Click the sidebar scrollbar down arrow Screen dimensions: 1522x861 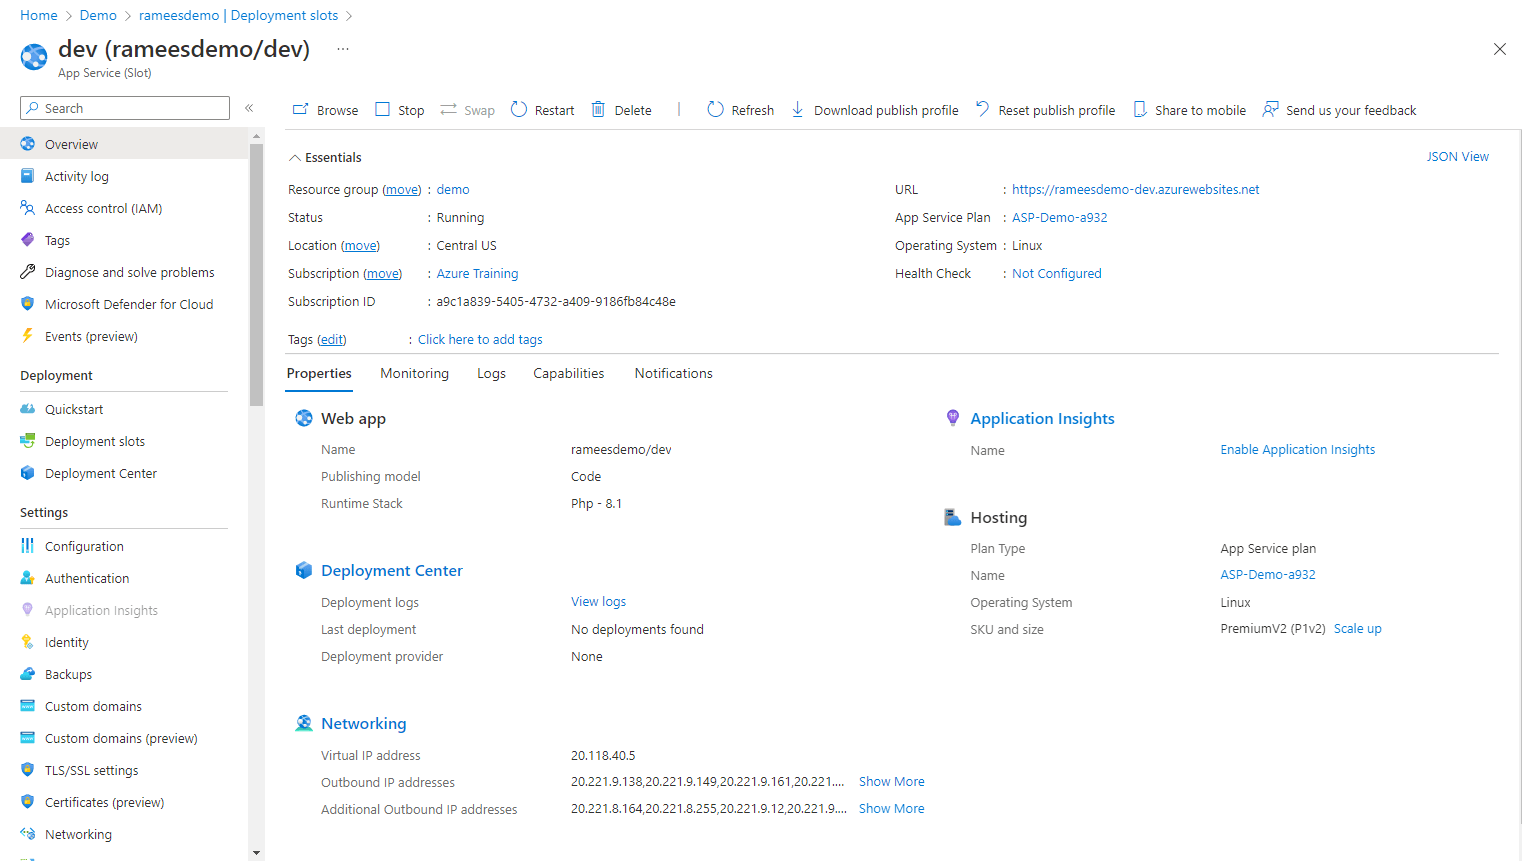(x=257, y=853)
